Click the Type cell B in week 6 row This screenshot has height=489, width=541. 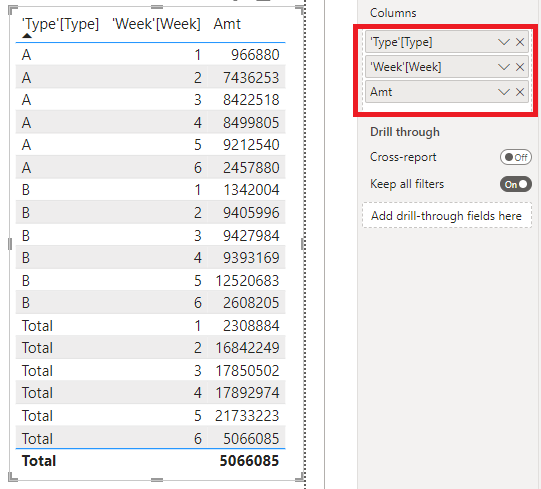point(26,303)
